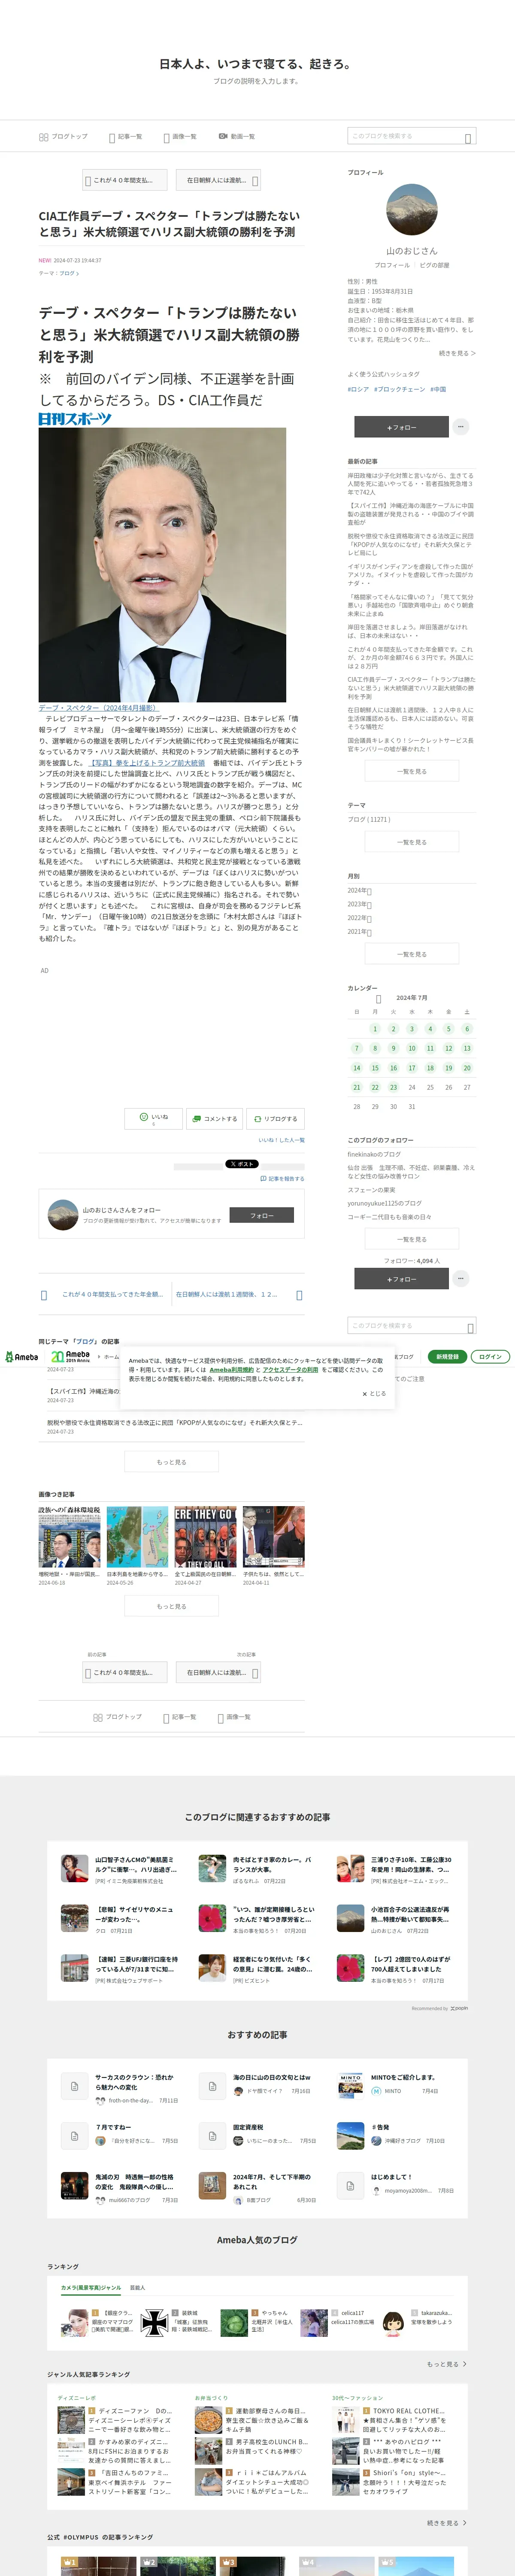
Task: Click 【写真】拳を上げるトランプ前大統領 link
Action: tap(147, 762)
